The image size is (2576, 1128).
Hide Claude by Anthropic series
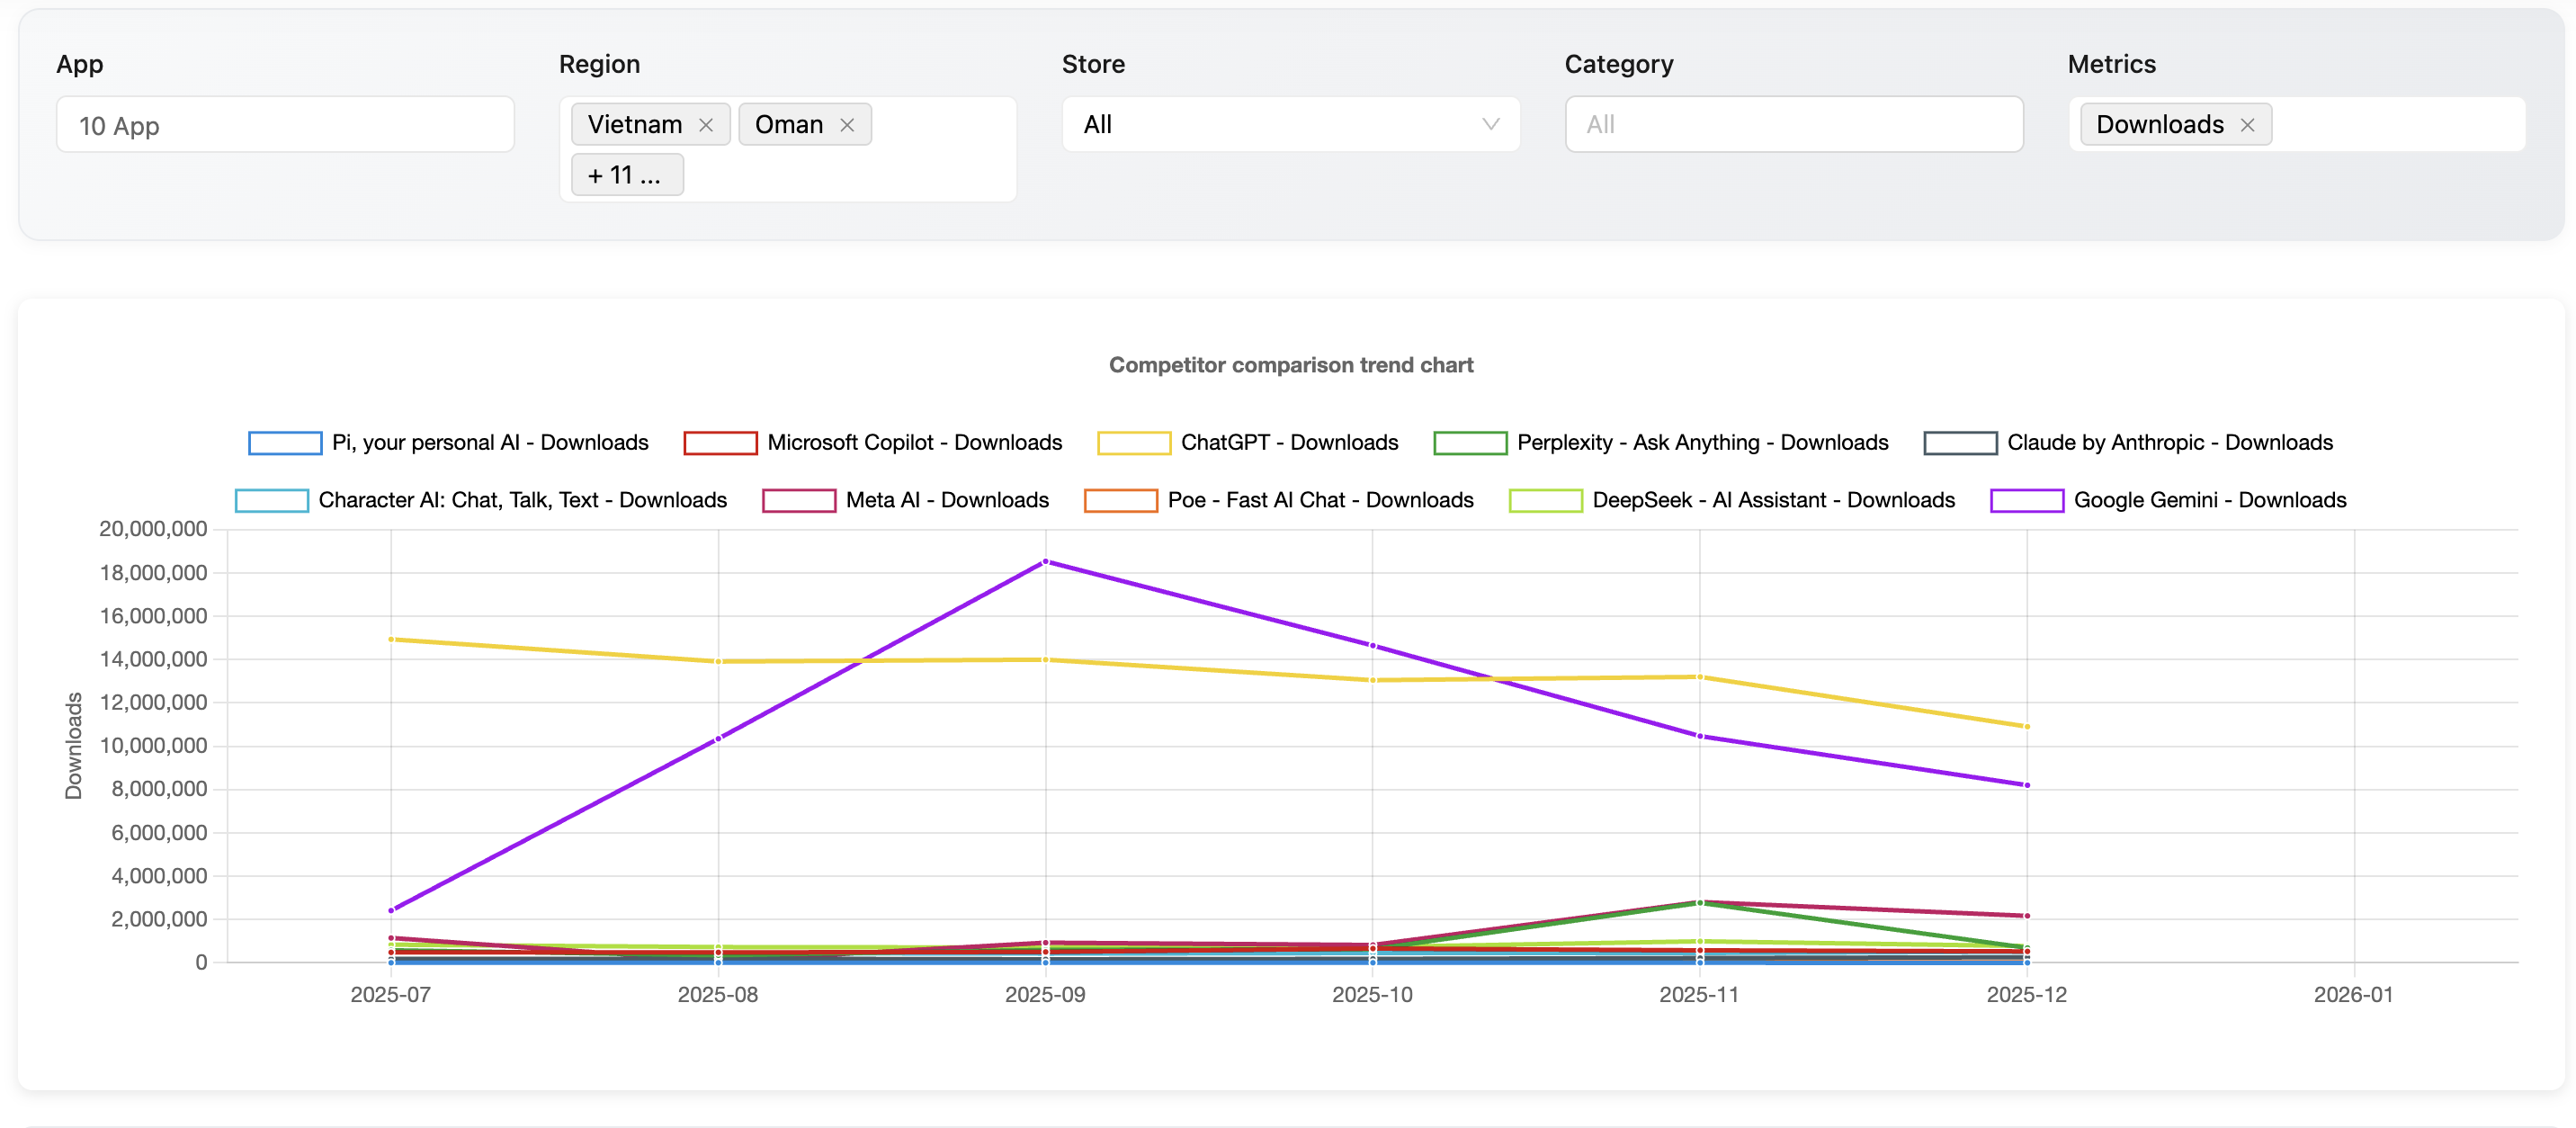tap(1959, 443)
